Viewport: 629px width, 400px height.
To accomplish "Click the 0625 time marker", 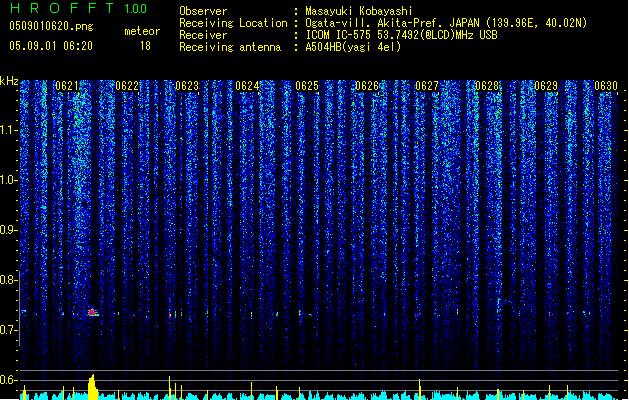I will (x=307, y=86).
